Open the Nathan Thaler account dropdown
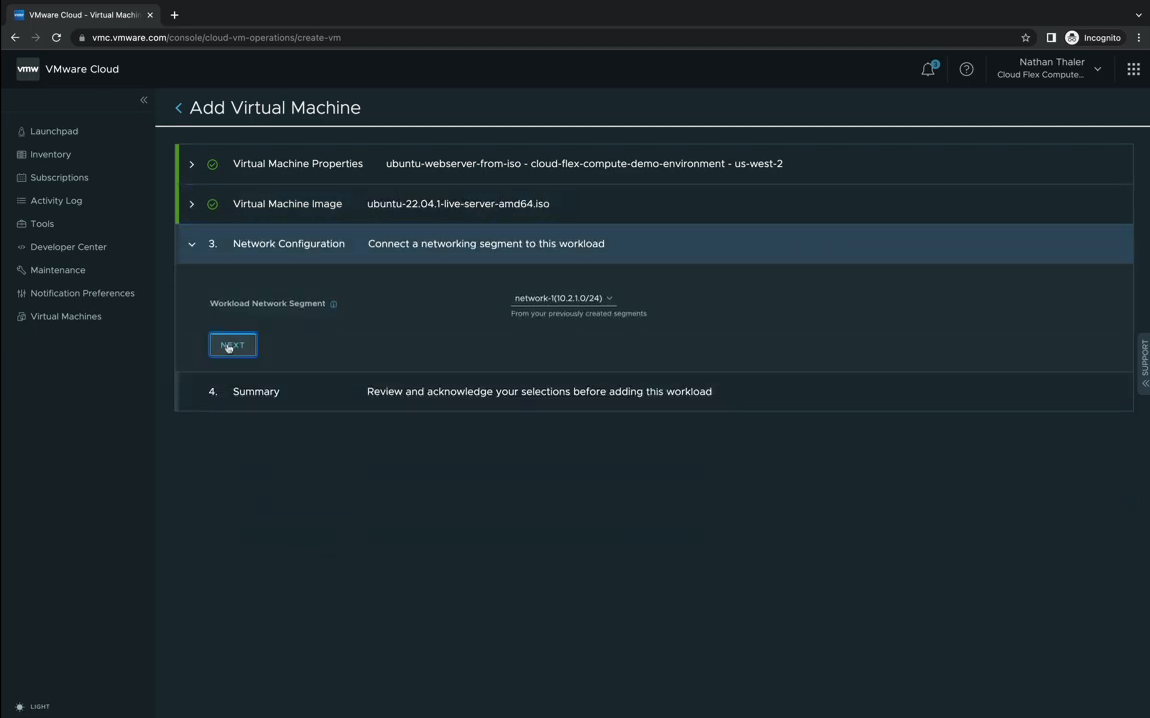The height and width of the screenshot is (718, 1150). [x=1050, y=68]
